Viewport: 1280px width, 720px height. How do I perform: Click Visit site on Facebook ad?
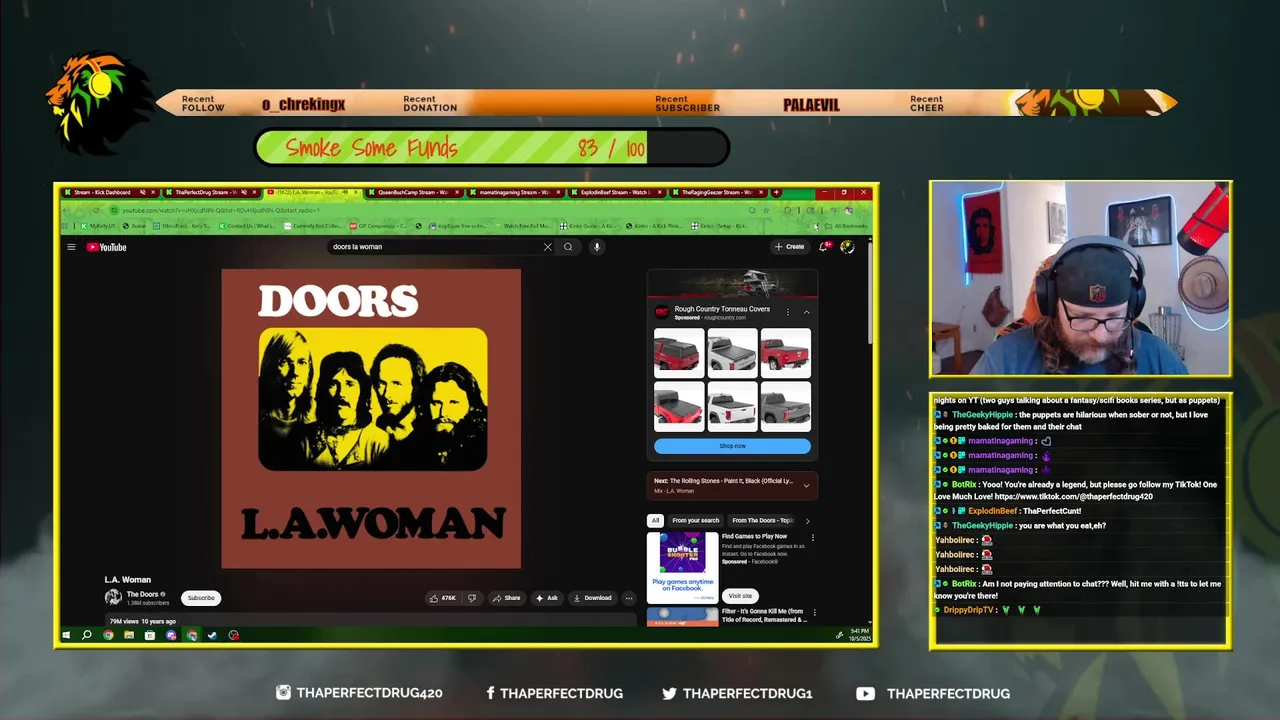pyautogui.click(x=740, y=596)
